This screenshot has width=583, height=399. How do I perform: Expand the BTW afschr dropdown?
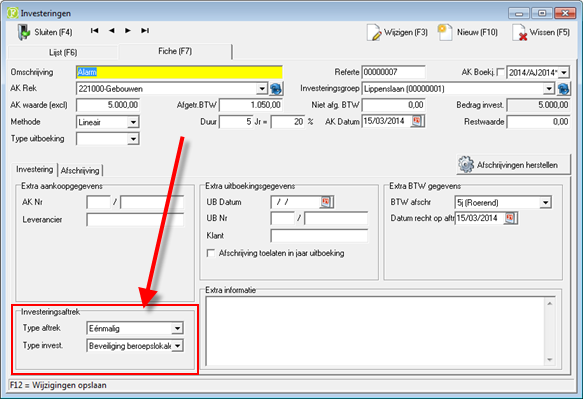coord(545,203)
